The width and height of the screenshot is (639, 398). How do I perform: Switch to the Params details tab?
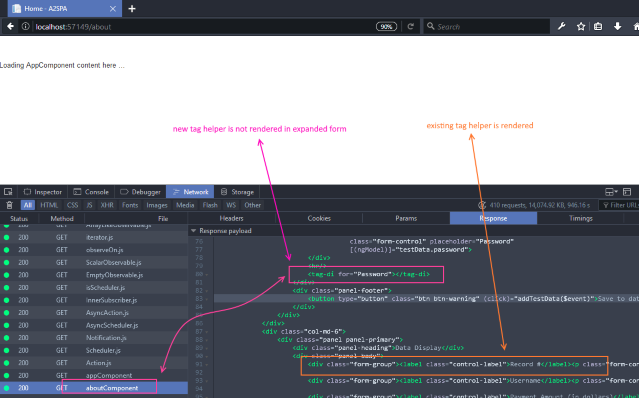[406, 218]
